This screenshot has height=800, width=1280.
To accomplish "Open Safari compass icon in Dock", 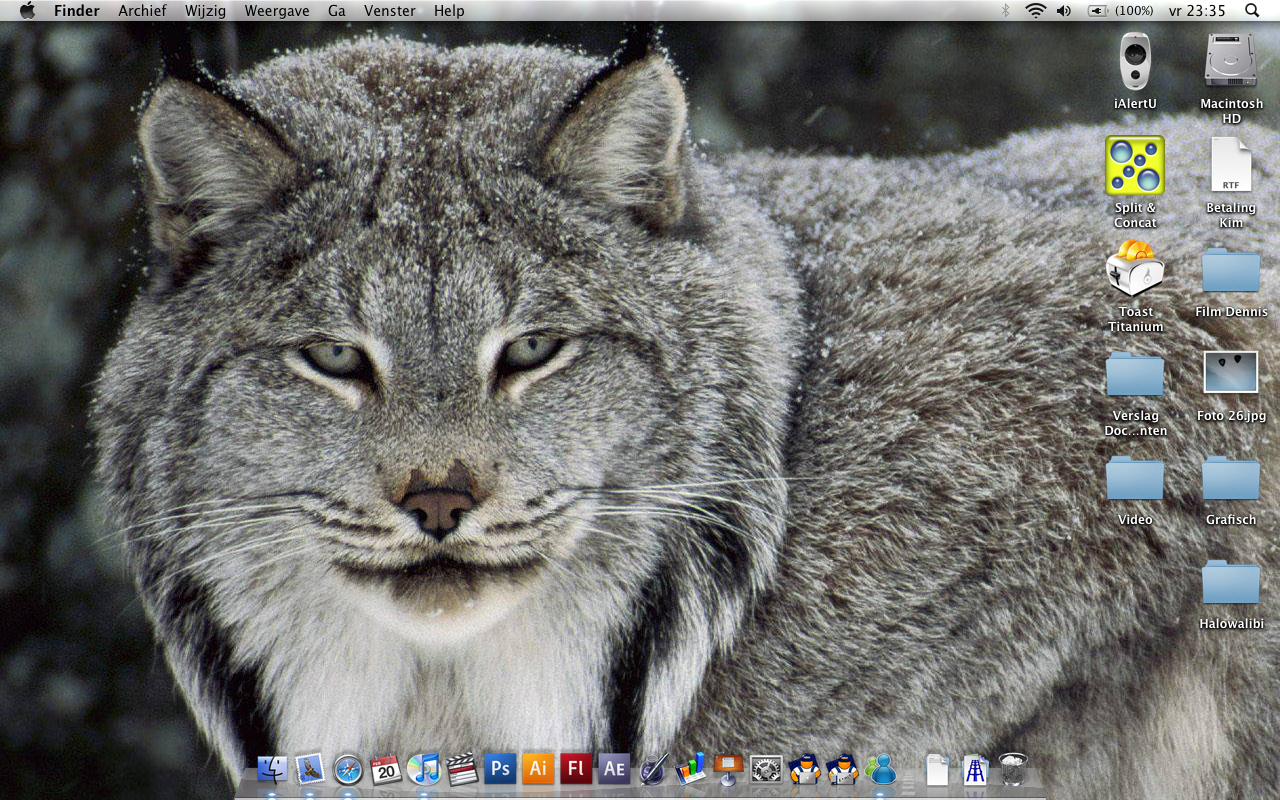I will [x=348, y=769].
